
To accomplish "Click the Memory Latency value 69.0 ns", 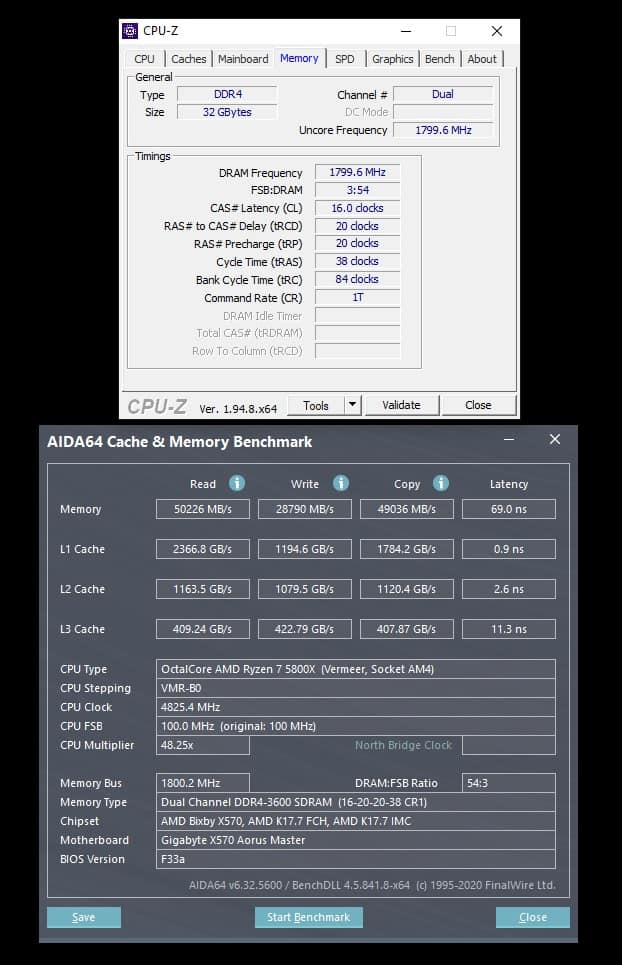I will coord(509,509).
